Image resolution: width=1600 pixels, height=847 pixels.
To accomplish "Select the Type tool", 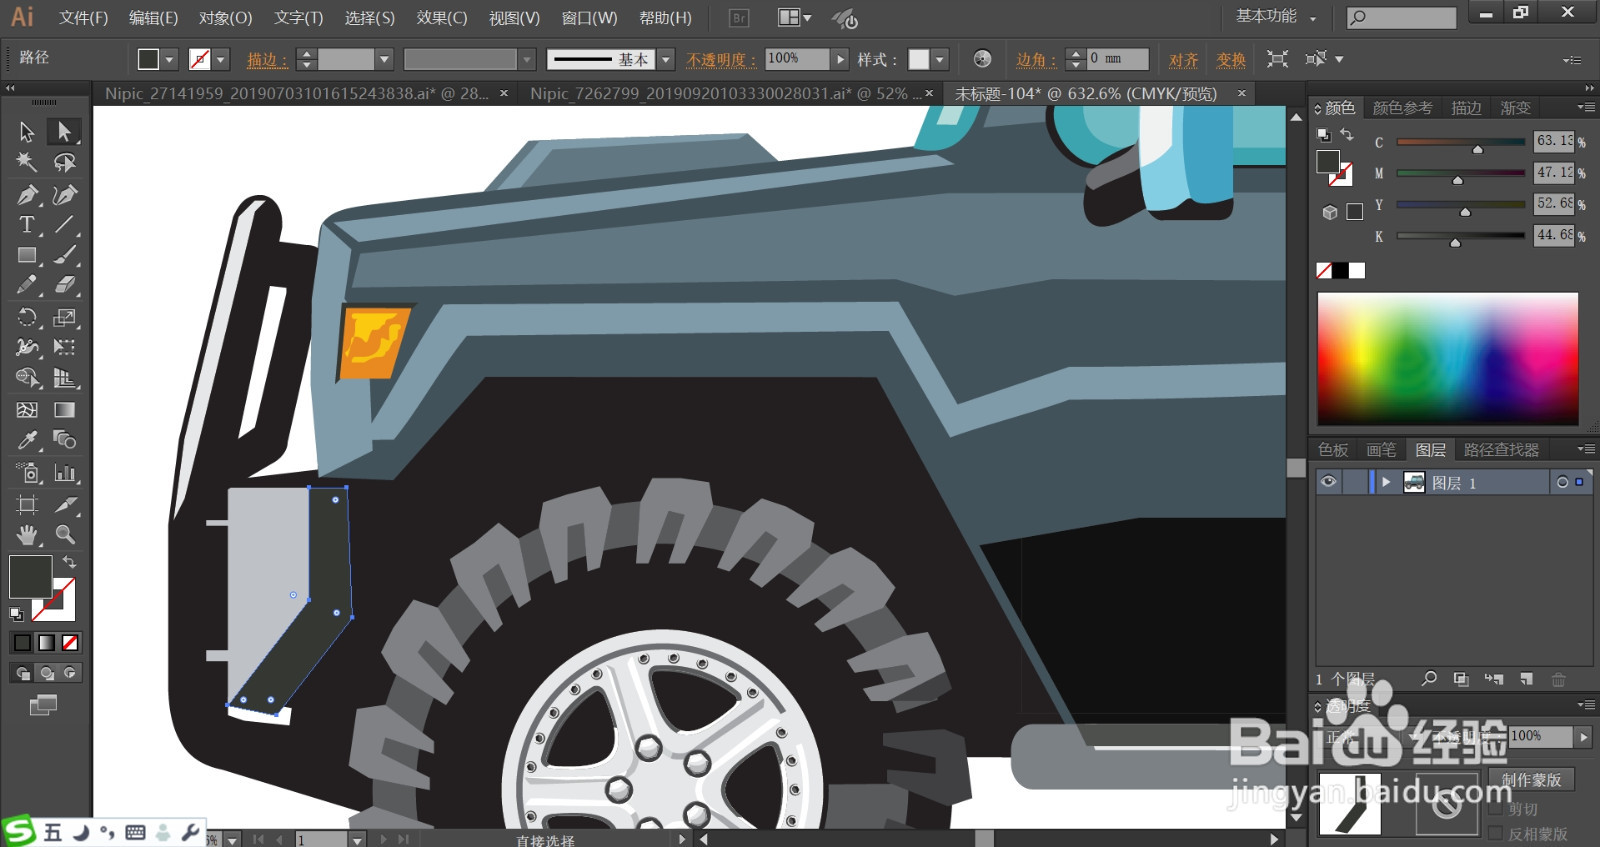I will pyautogui.click(x=27, y=224).
